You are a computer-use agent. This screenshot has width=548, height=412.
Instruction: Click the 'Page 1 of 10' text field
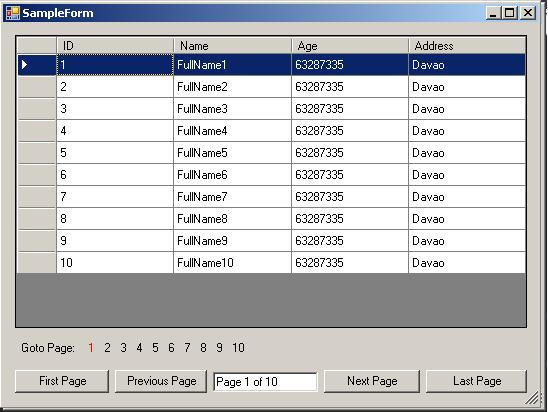point(265,382)
